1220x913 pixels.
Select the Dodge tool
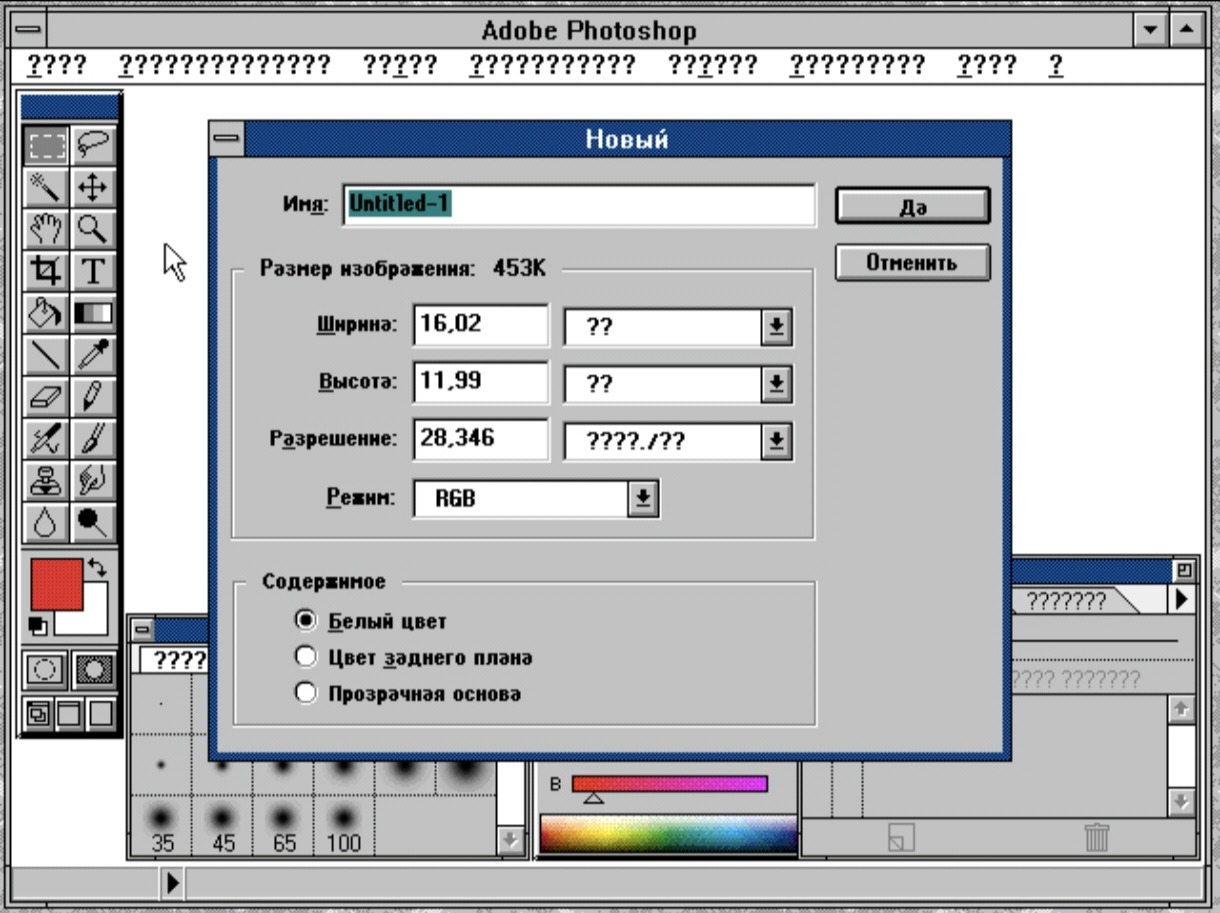tap(93, 522)
